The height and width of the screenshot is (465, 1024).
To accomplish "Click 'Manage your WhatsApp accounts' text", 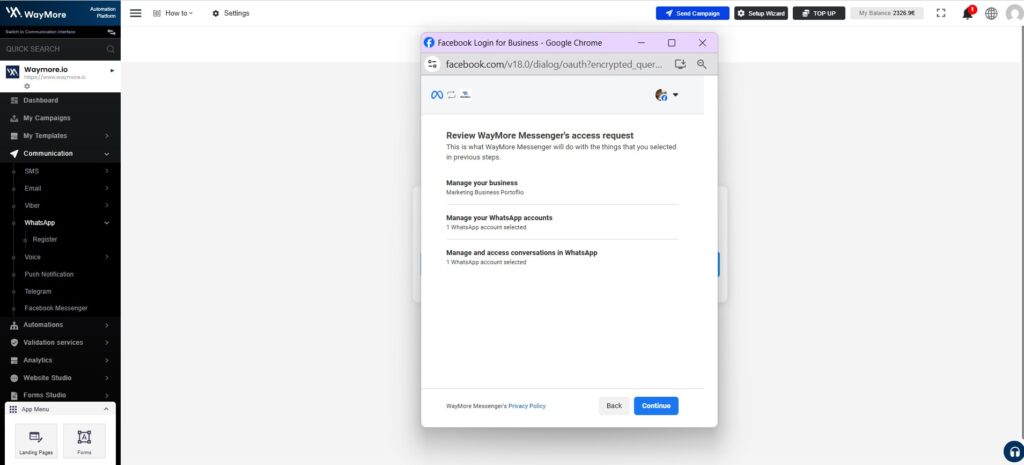I will [499, 217].
